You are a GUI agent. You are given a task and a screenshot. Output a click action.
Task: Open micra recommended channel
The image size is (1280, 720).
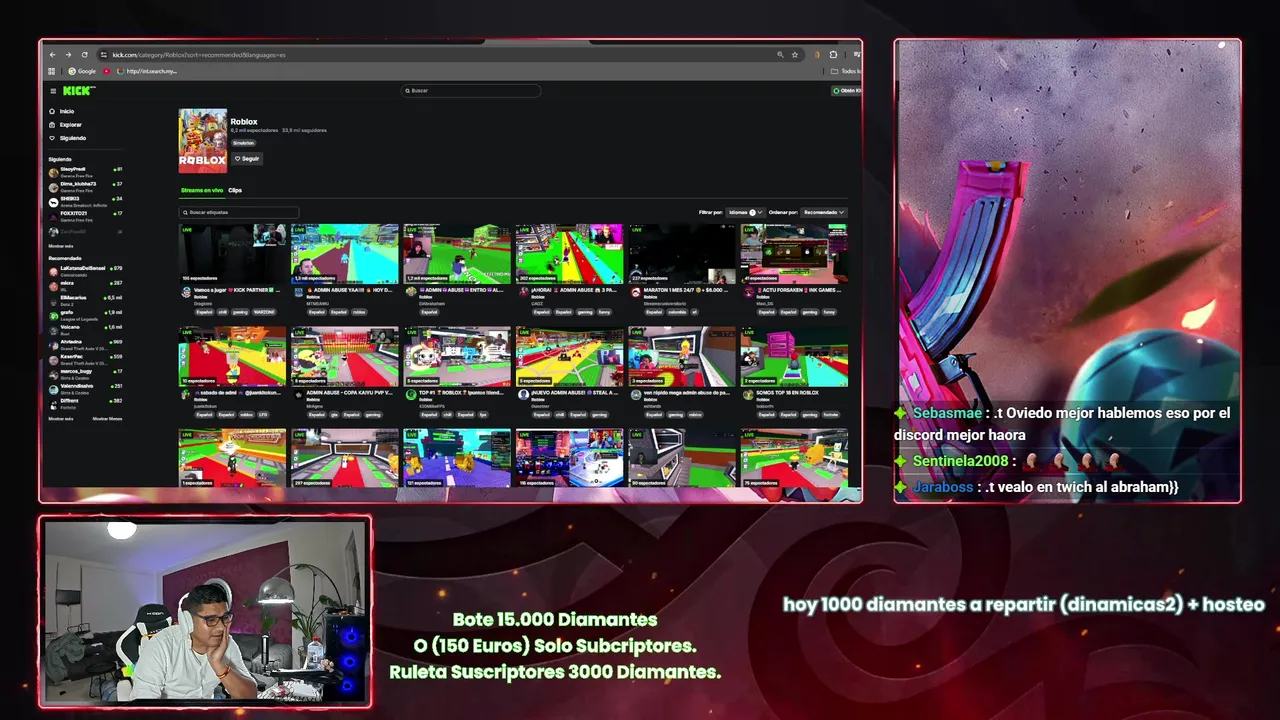[85, 285]
